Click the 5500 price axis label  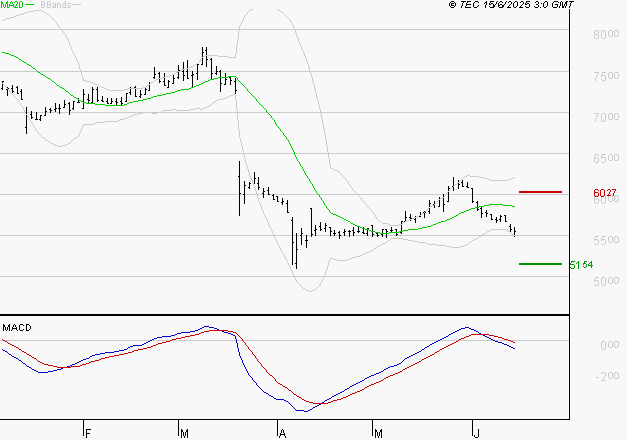[606, 240]
